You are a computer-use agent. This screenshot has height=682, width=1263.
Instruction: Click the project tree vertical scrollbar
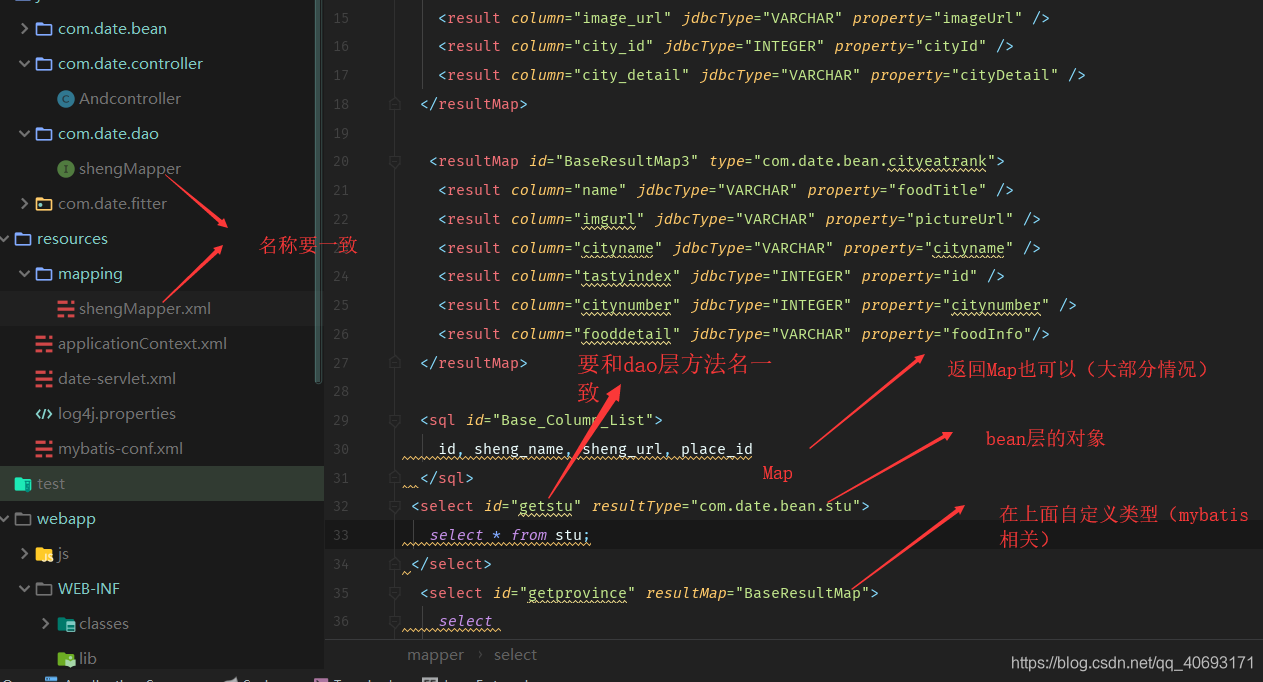pyautogui.click(x=319, y=190)
